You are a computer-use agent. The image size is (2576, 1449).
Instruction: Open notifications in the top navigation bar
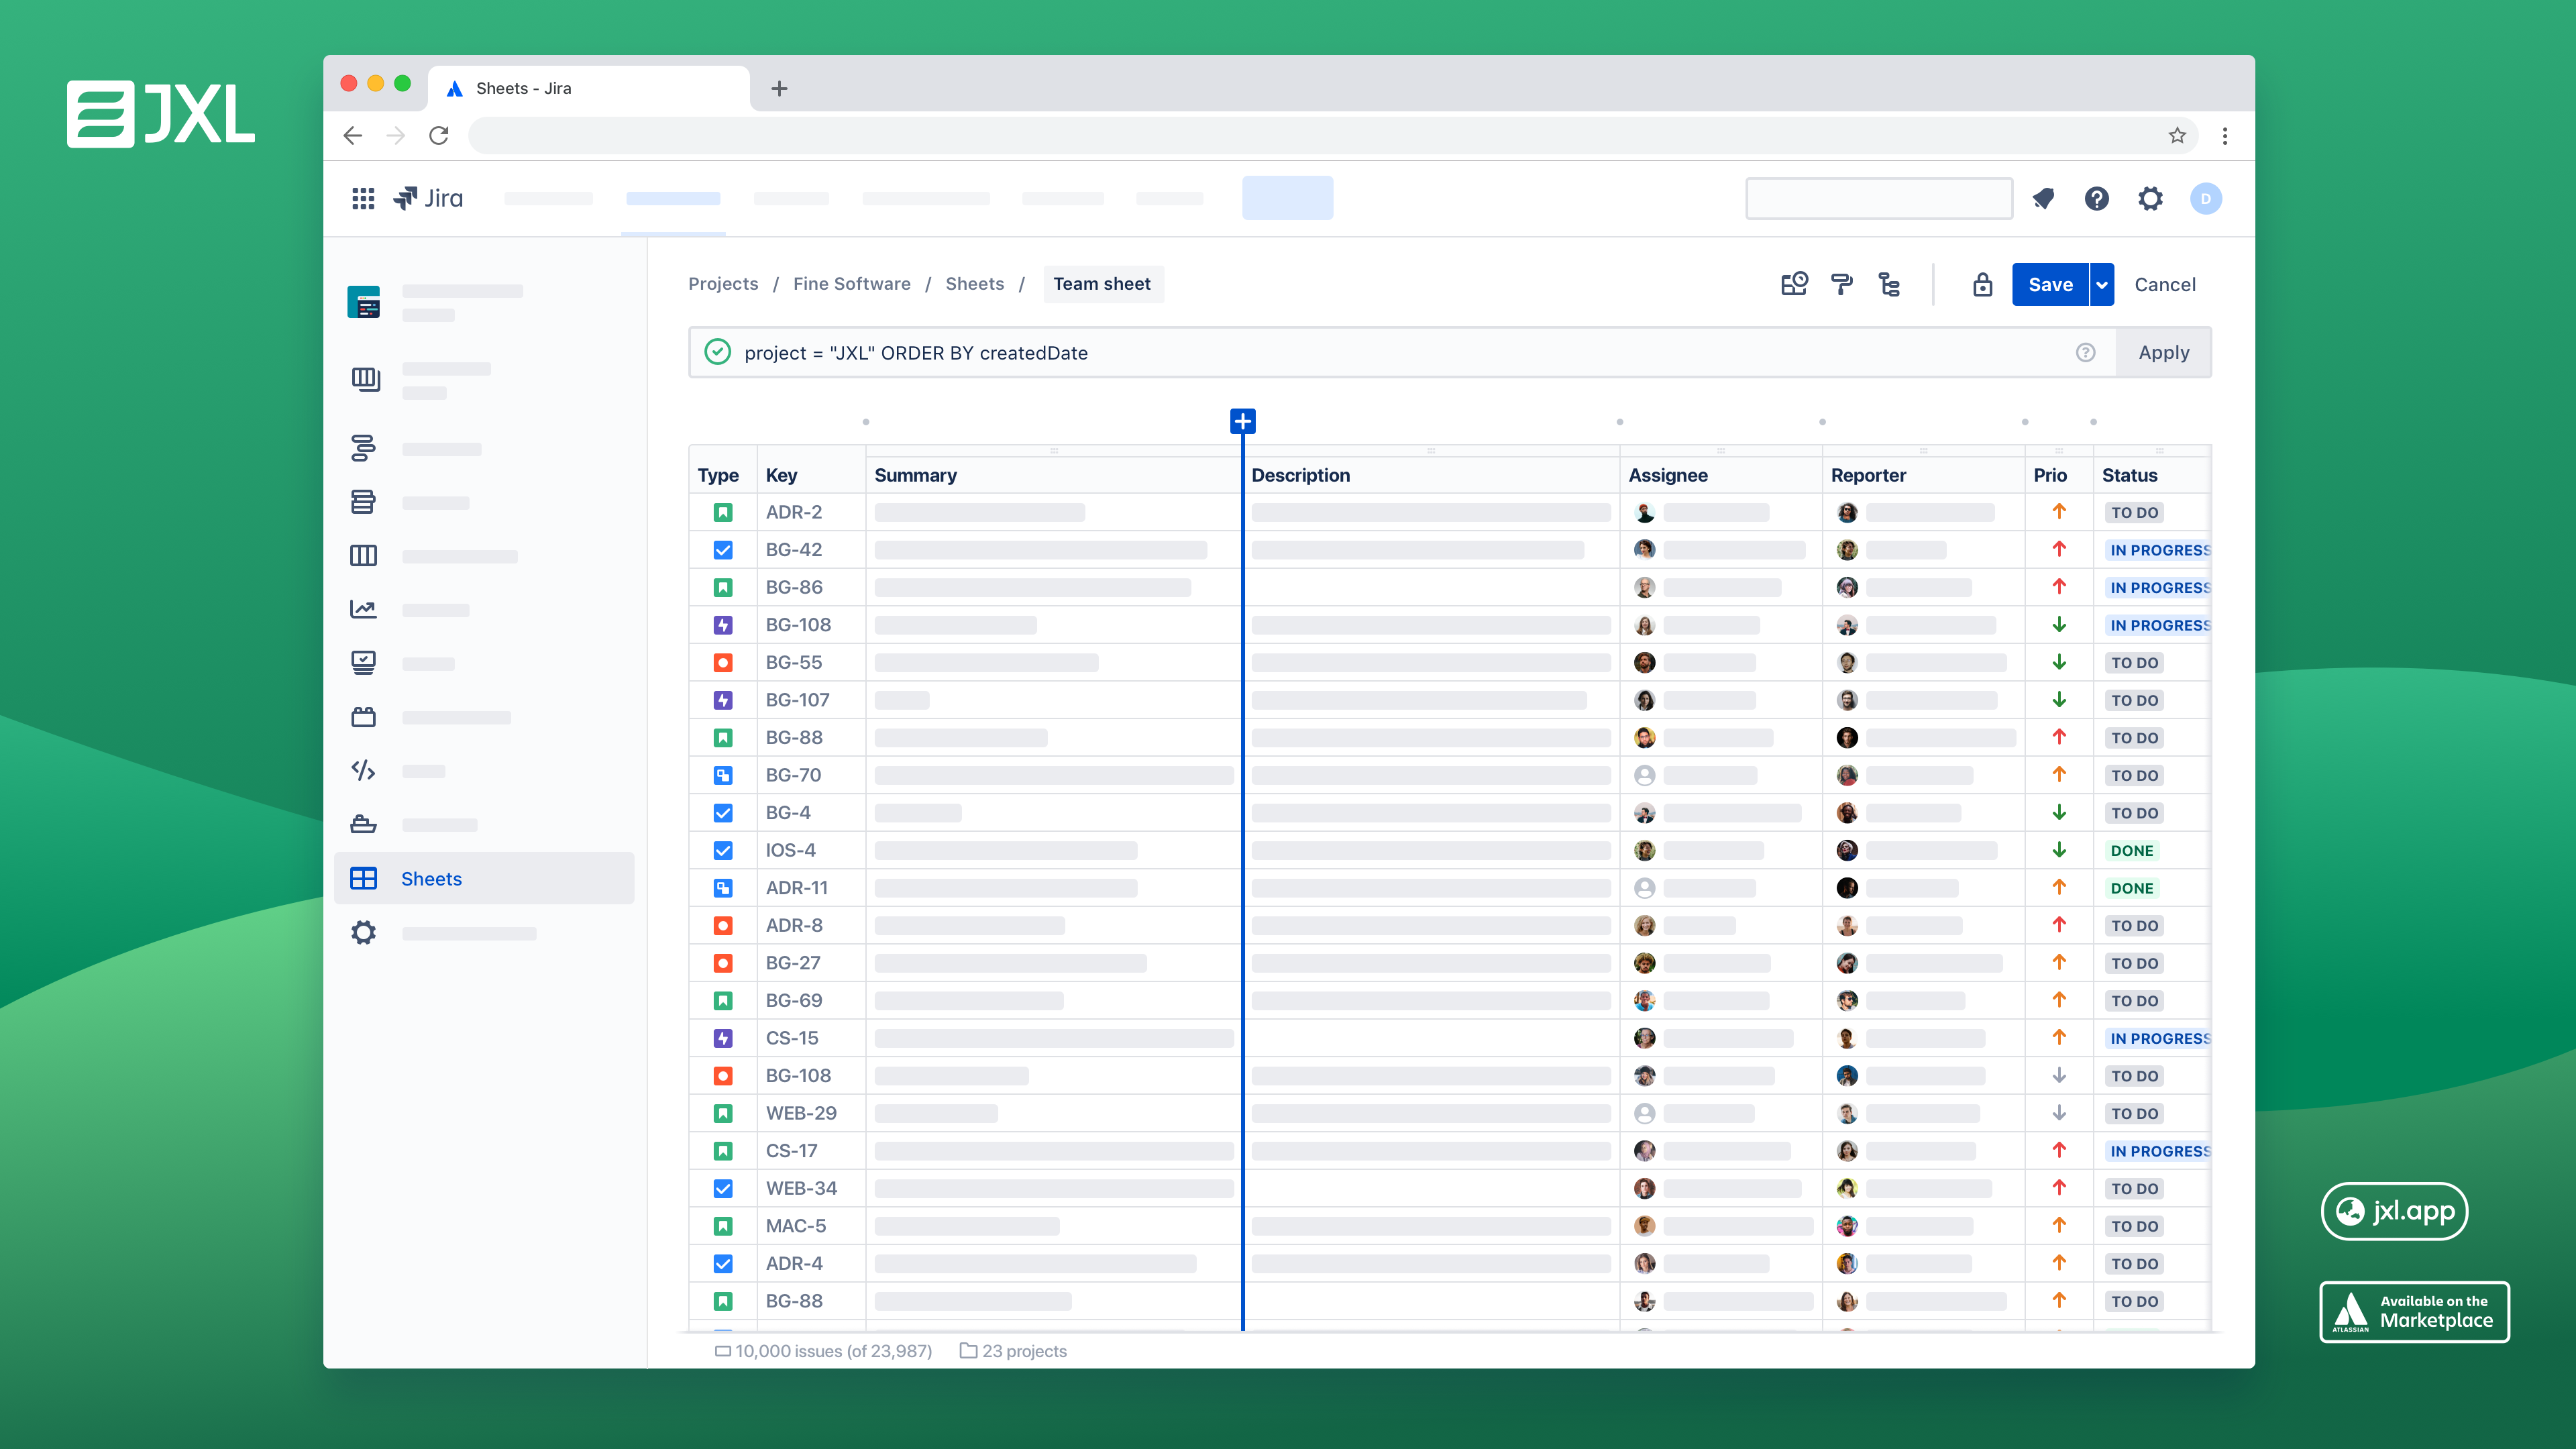2043,198
